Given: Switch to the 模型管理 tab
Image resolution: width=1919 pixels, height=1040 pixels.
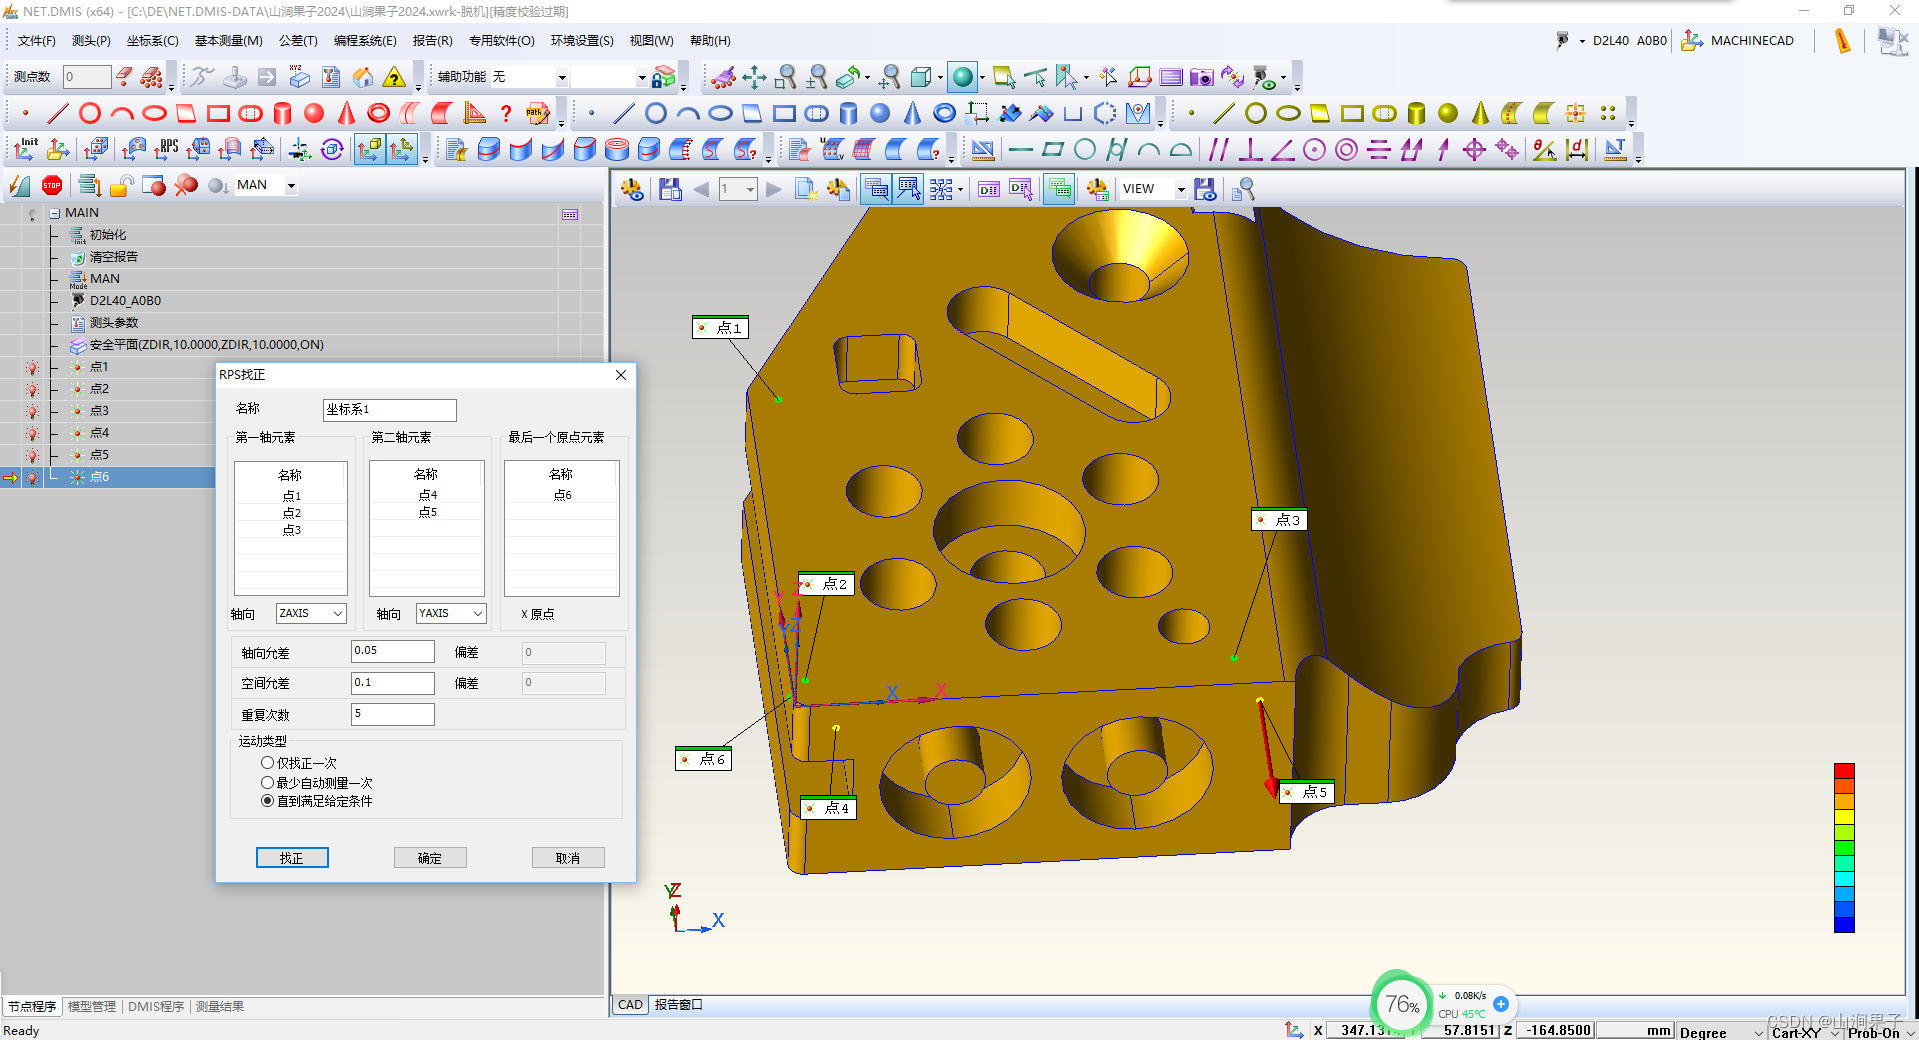Looking at the screenshot, I should tap(92, 1006).
